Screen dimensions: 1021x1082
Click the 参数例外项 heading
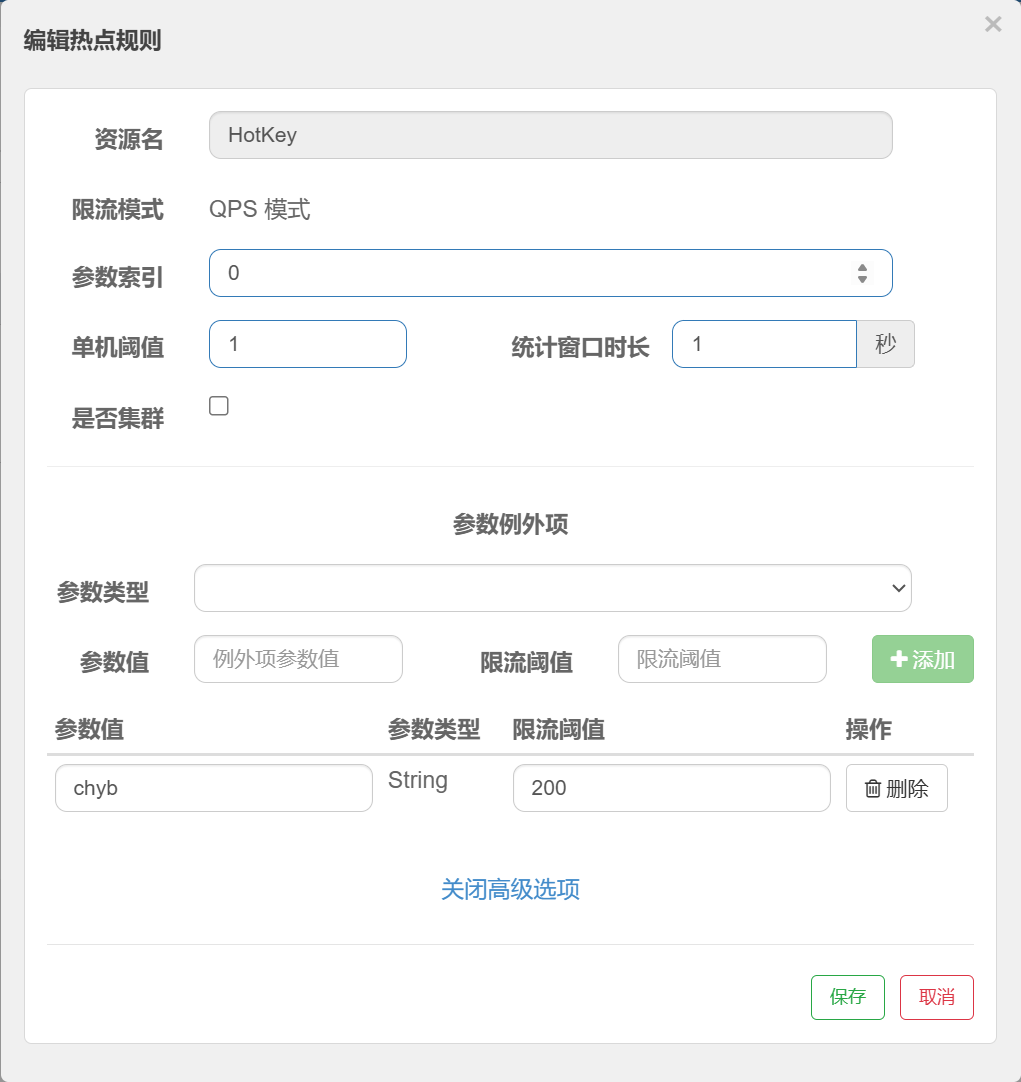[510, 524]
